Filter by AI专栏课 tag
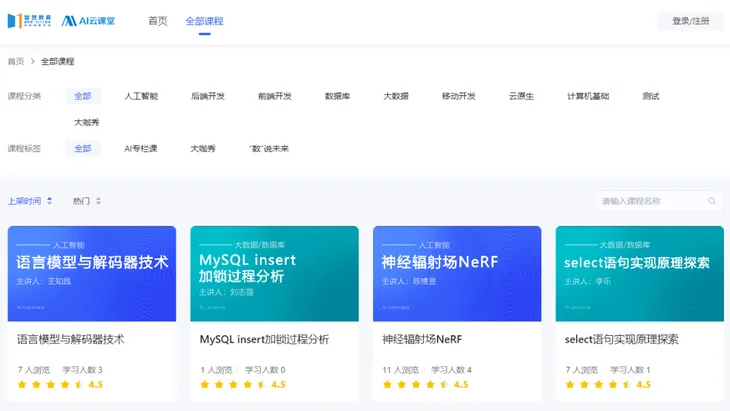 [x=141, y=148]
